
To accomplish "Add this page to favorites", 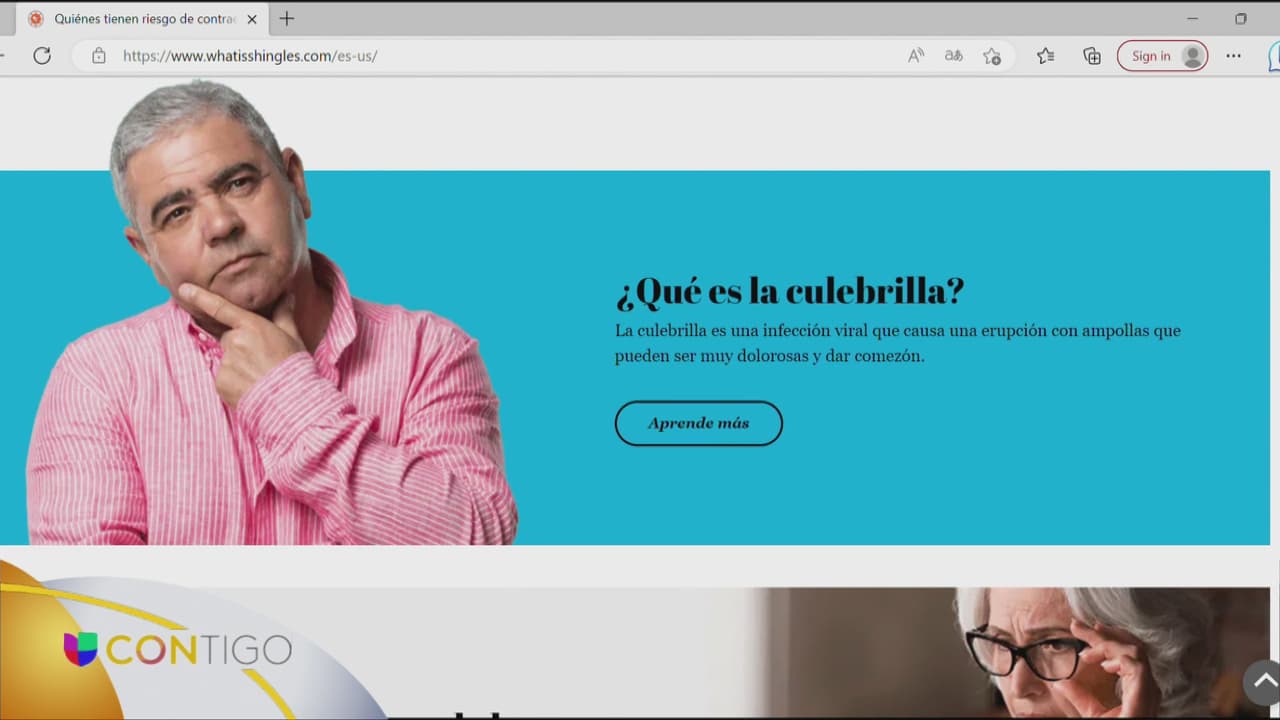I will [991, 56].
